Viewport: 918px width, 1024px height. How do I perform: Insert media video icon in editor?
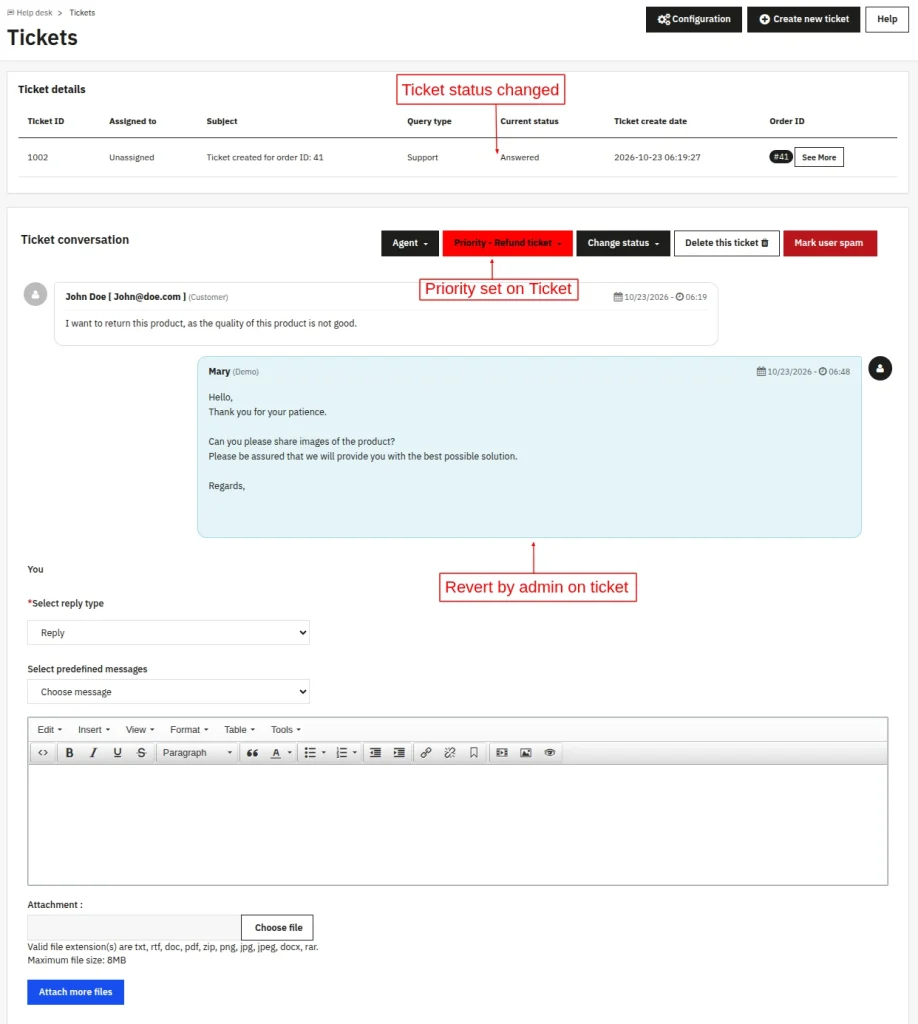coord(501,752)
